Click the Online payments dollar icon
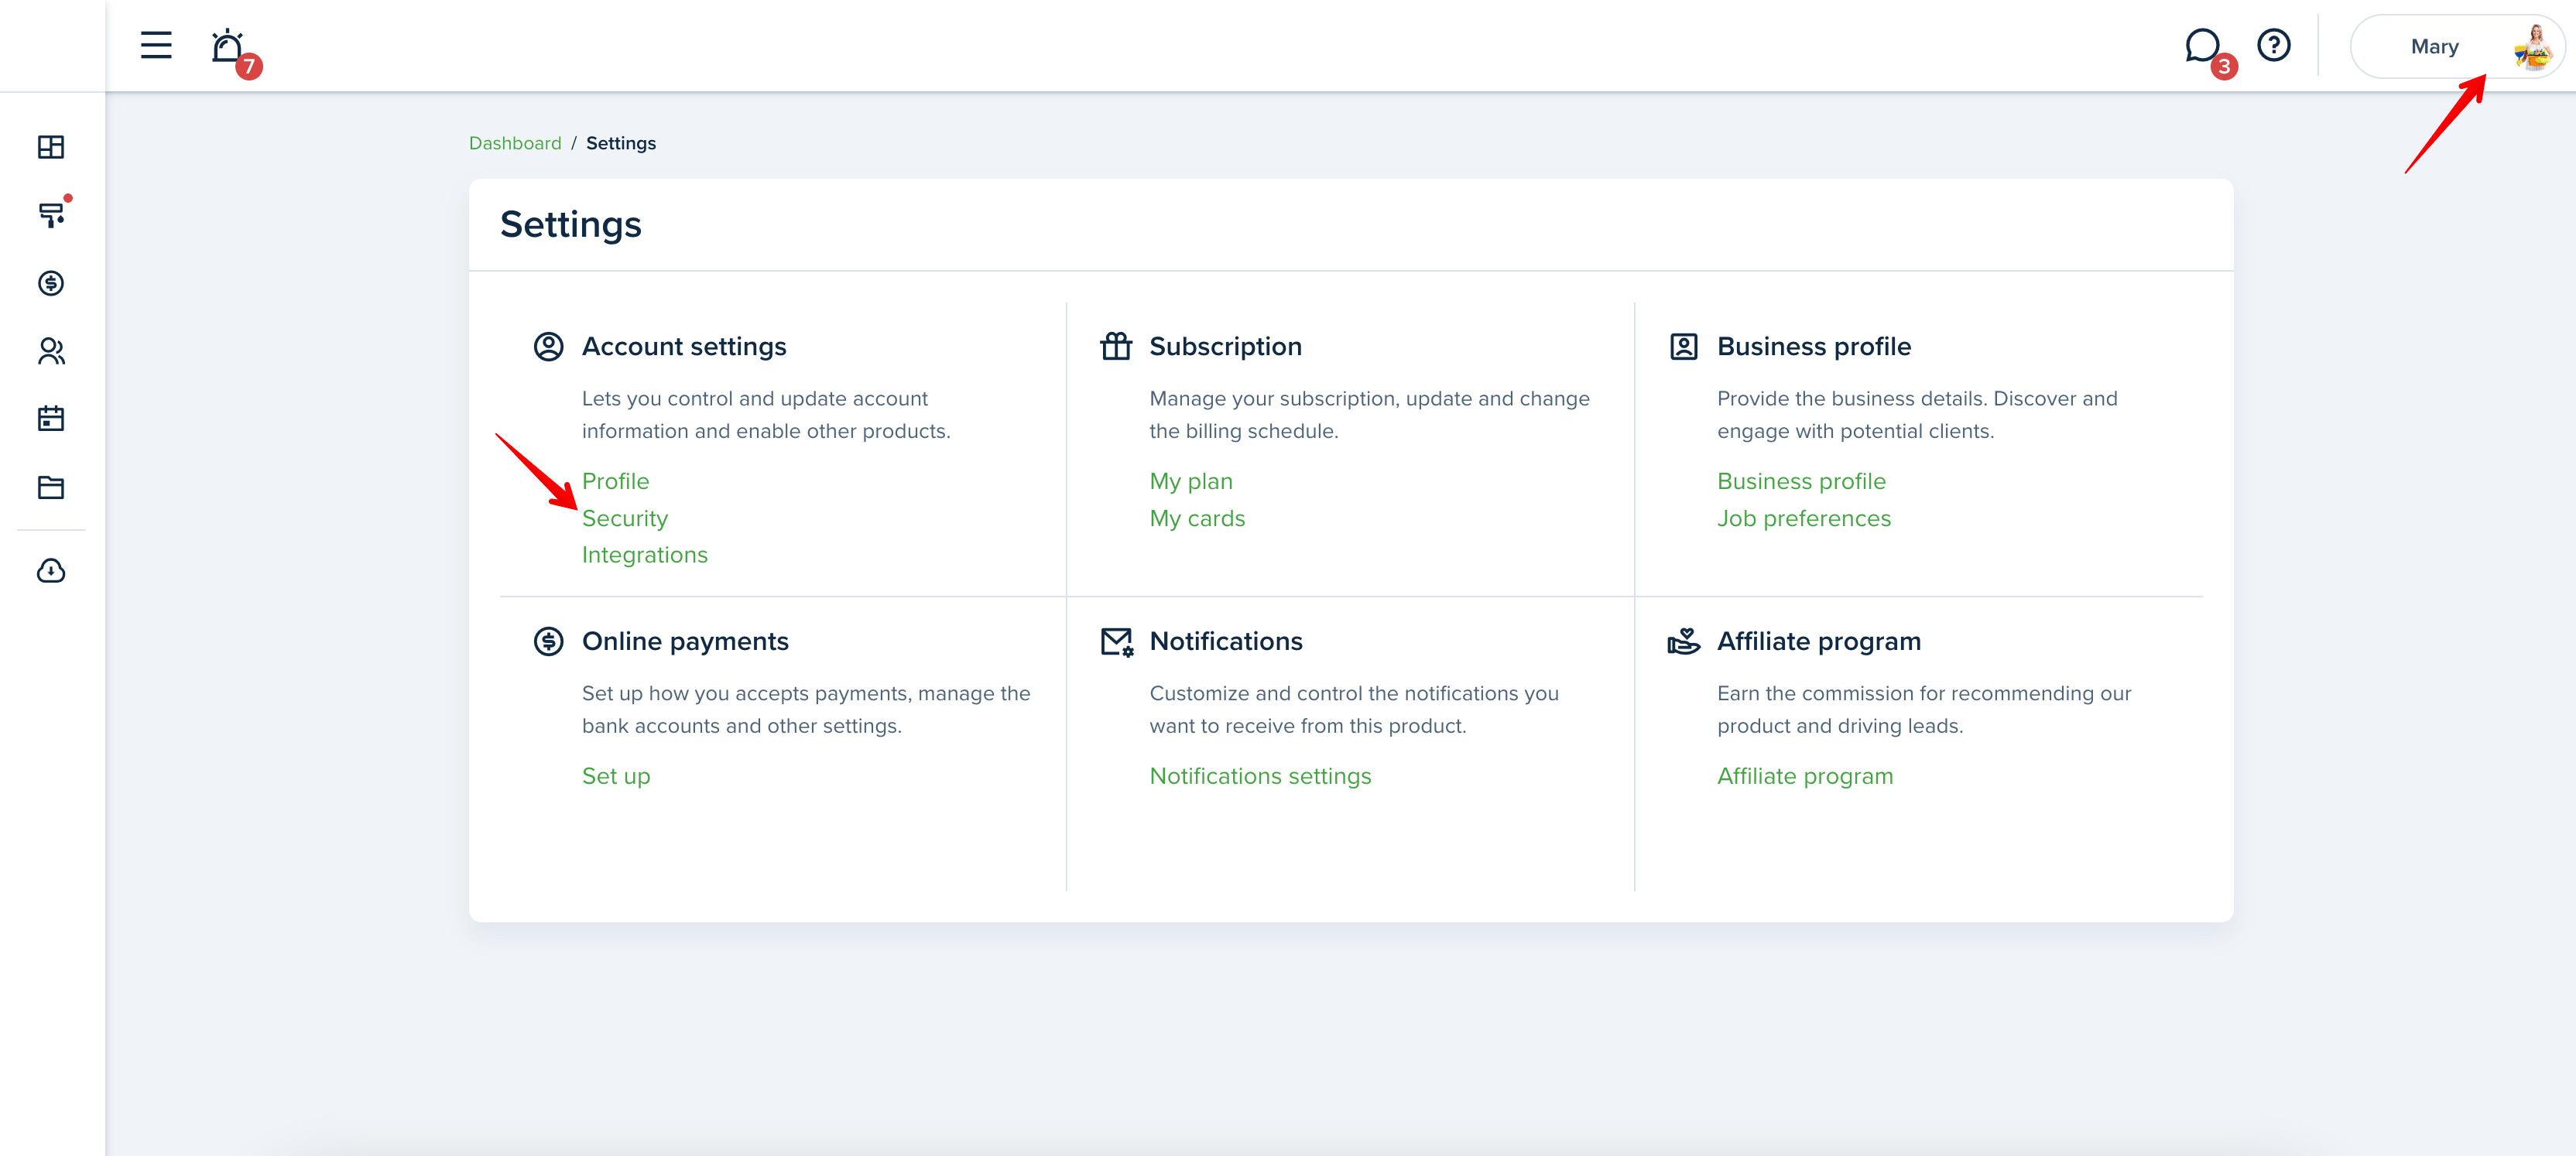Screen dimensions: 2576x1156 pyautogui.click(x=548, y=641)
